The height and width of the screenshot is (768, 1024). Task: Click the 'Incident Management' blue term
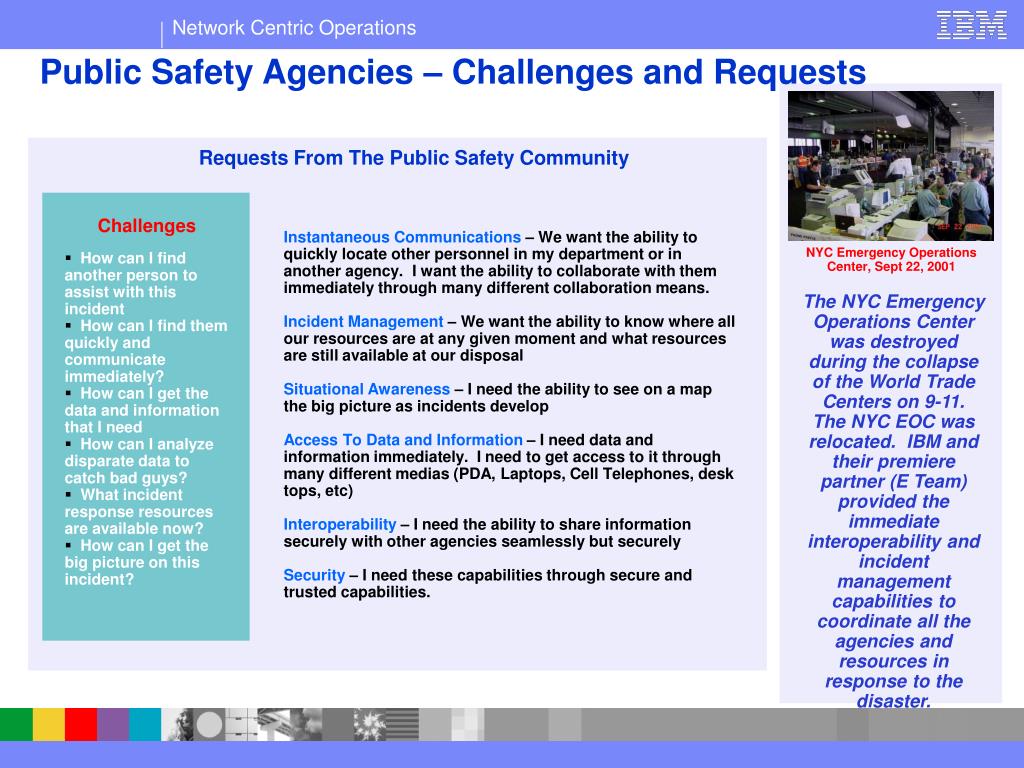tap(363, 321)
